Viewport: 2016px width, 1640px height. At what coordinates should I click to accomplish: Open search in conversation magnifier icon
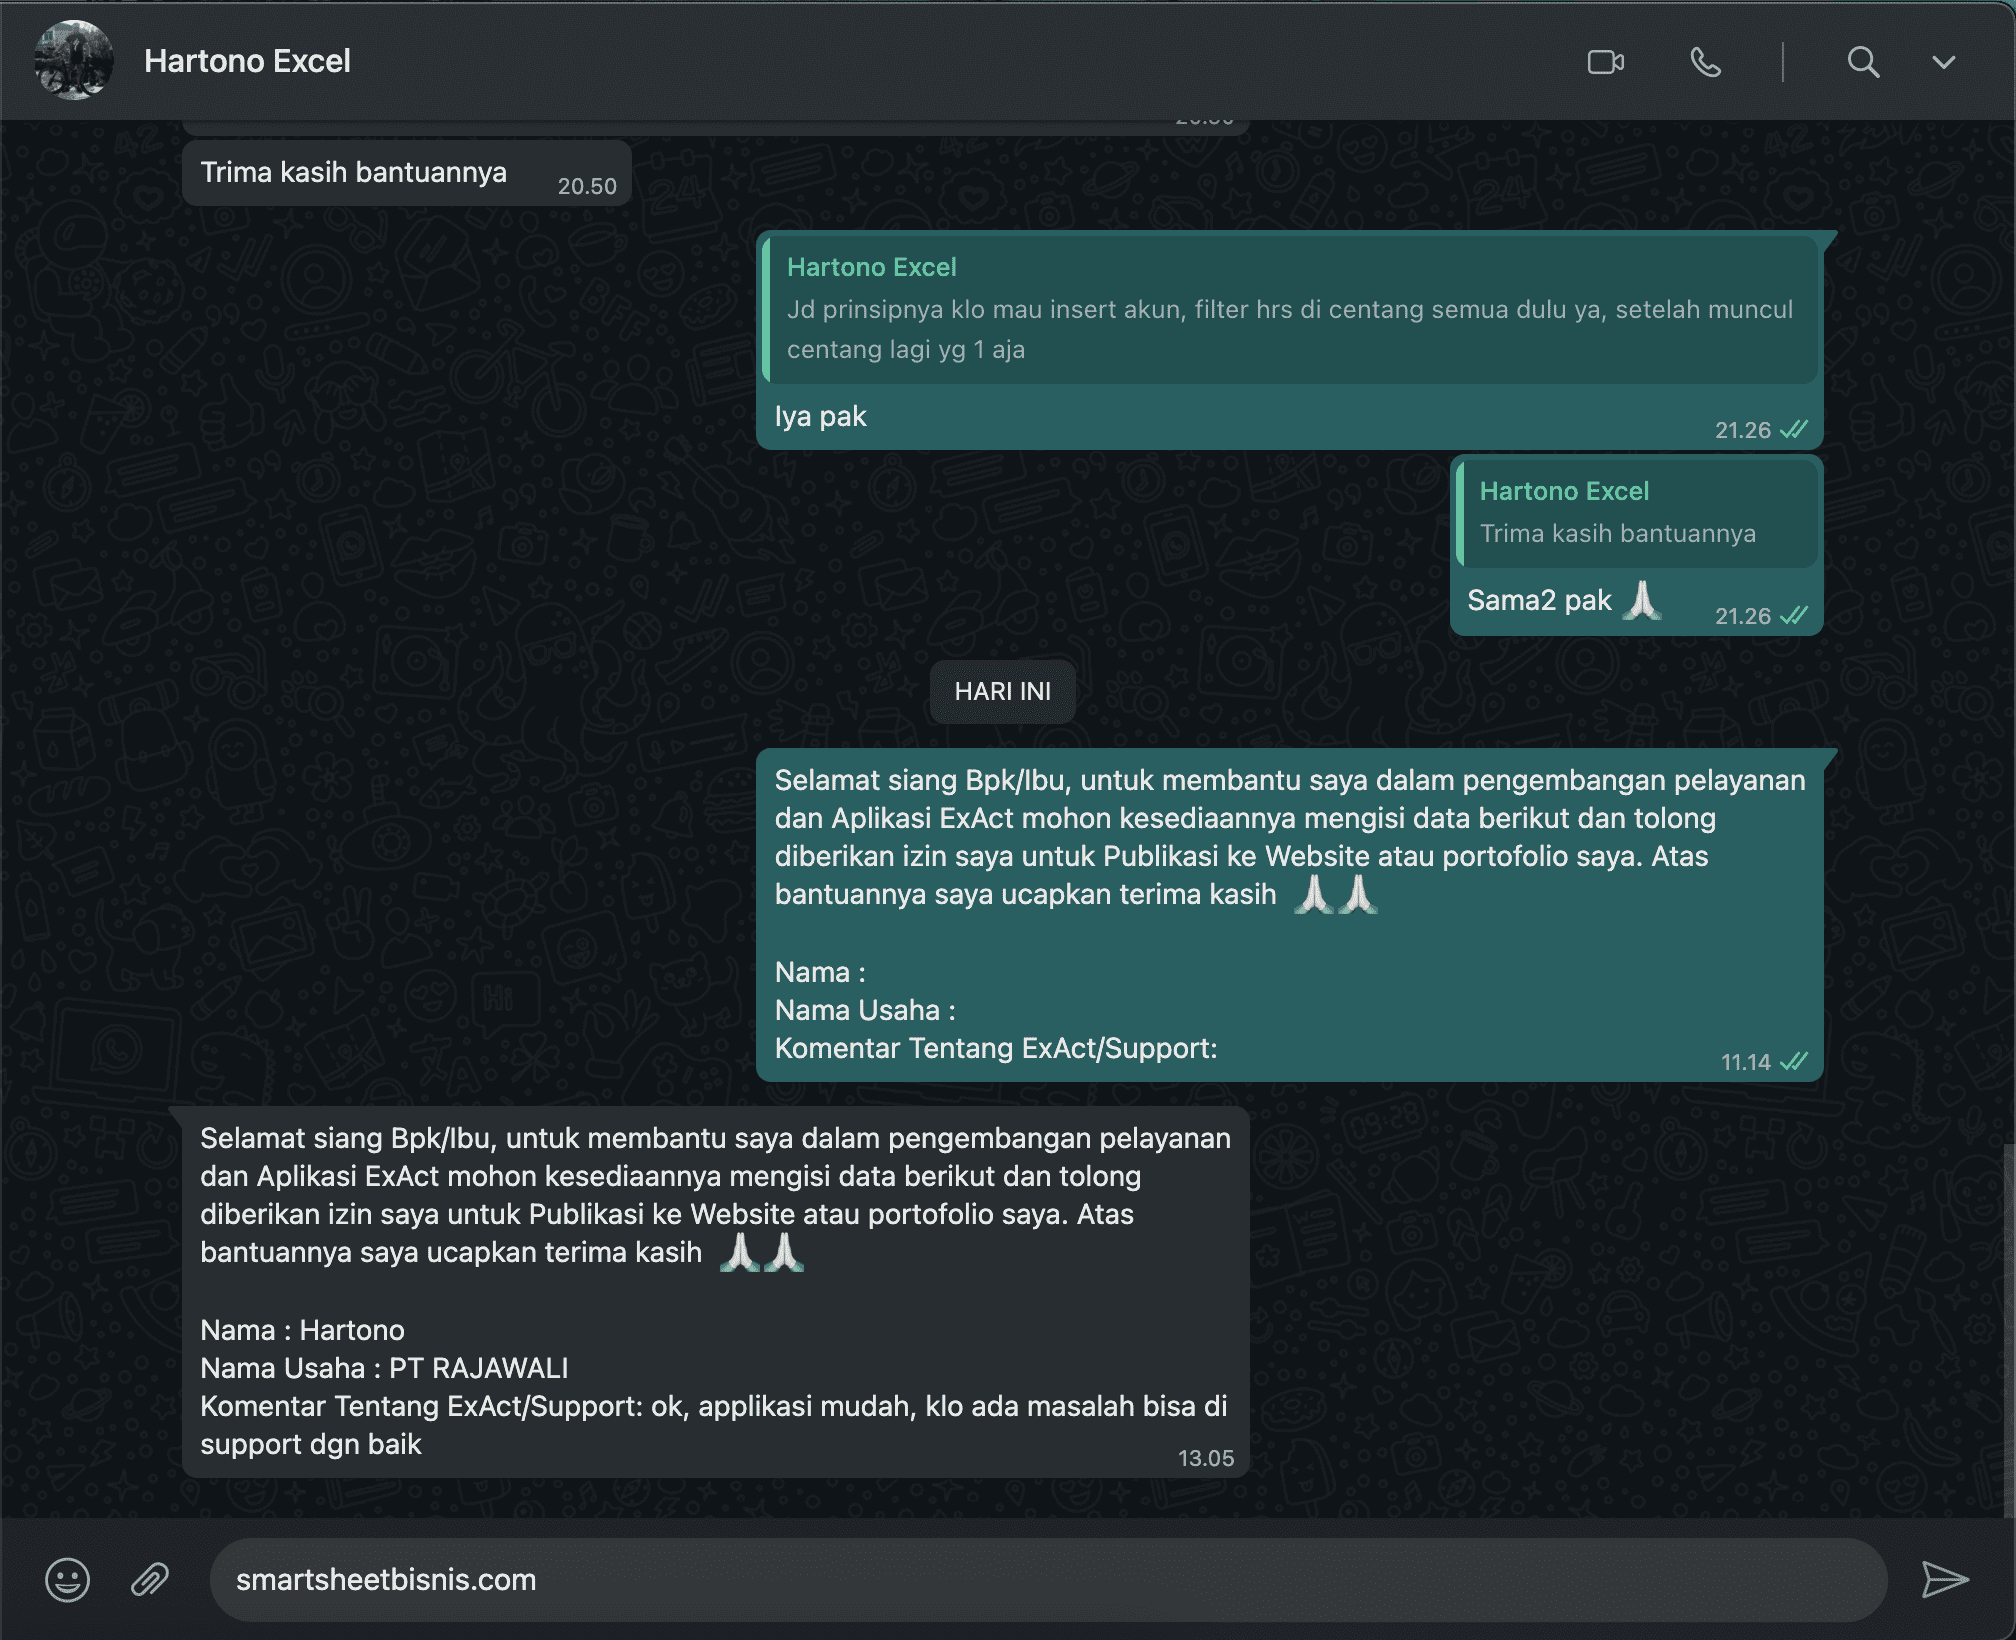(x=1862, y=62)
